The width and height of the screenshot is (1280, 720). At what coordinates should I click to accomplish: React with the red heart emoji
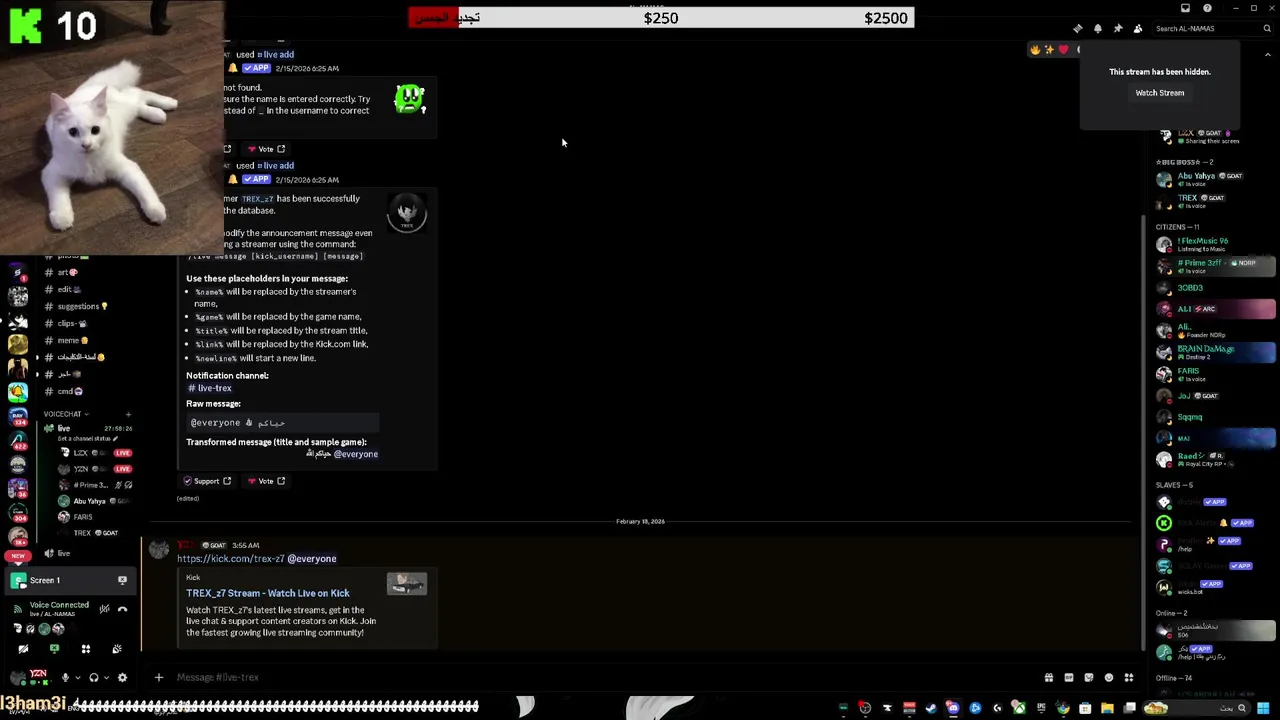click(x=1063, y=49)
